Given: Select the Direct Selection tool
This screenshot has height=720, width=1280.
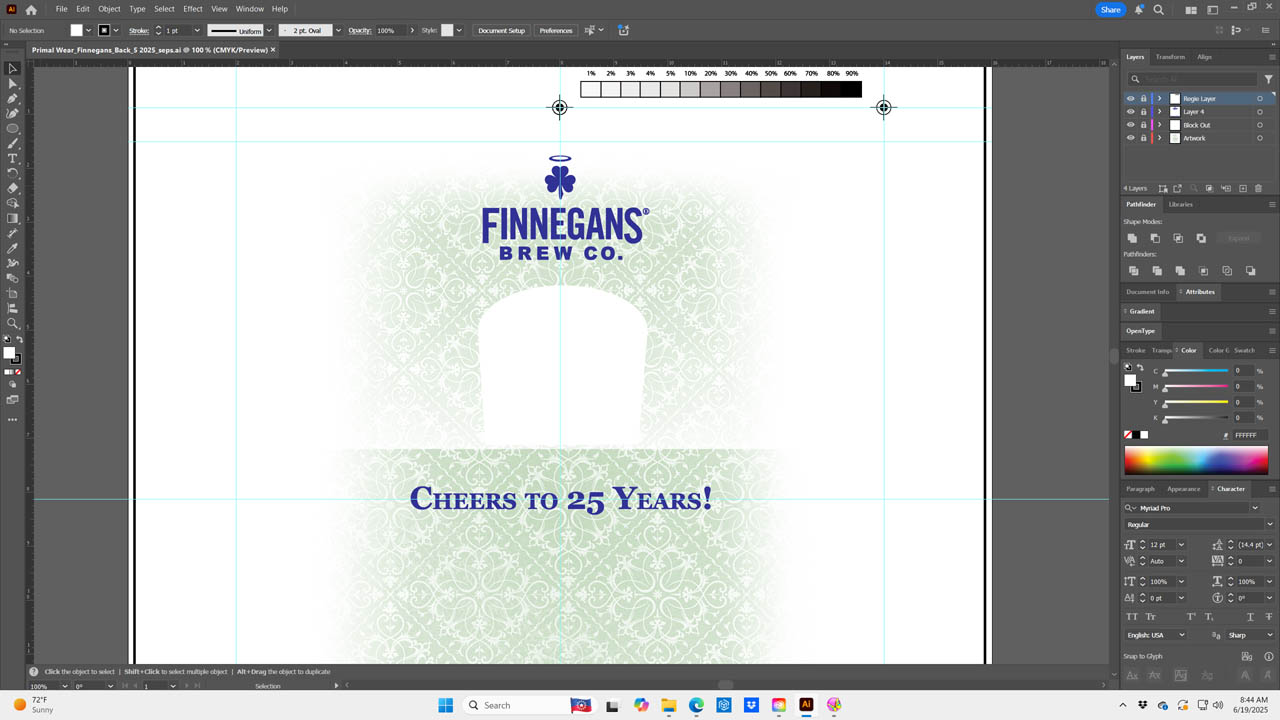Looking at the screenshot, I should click(x=13, y=84).
